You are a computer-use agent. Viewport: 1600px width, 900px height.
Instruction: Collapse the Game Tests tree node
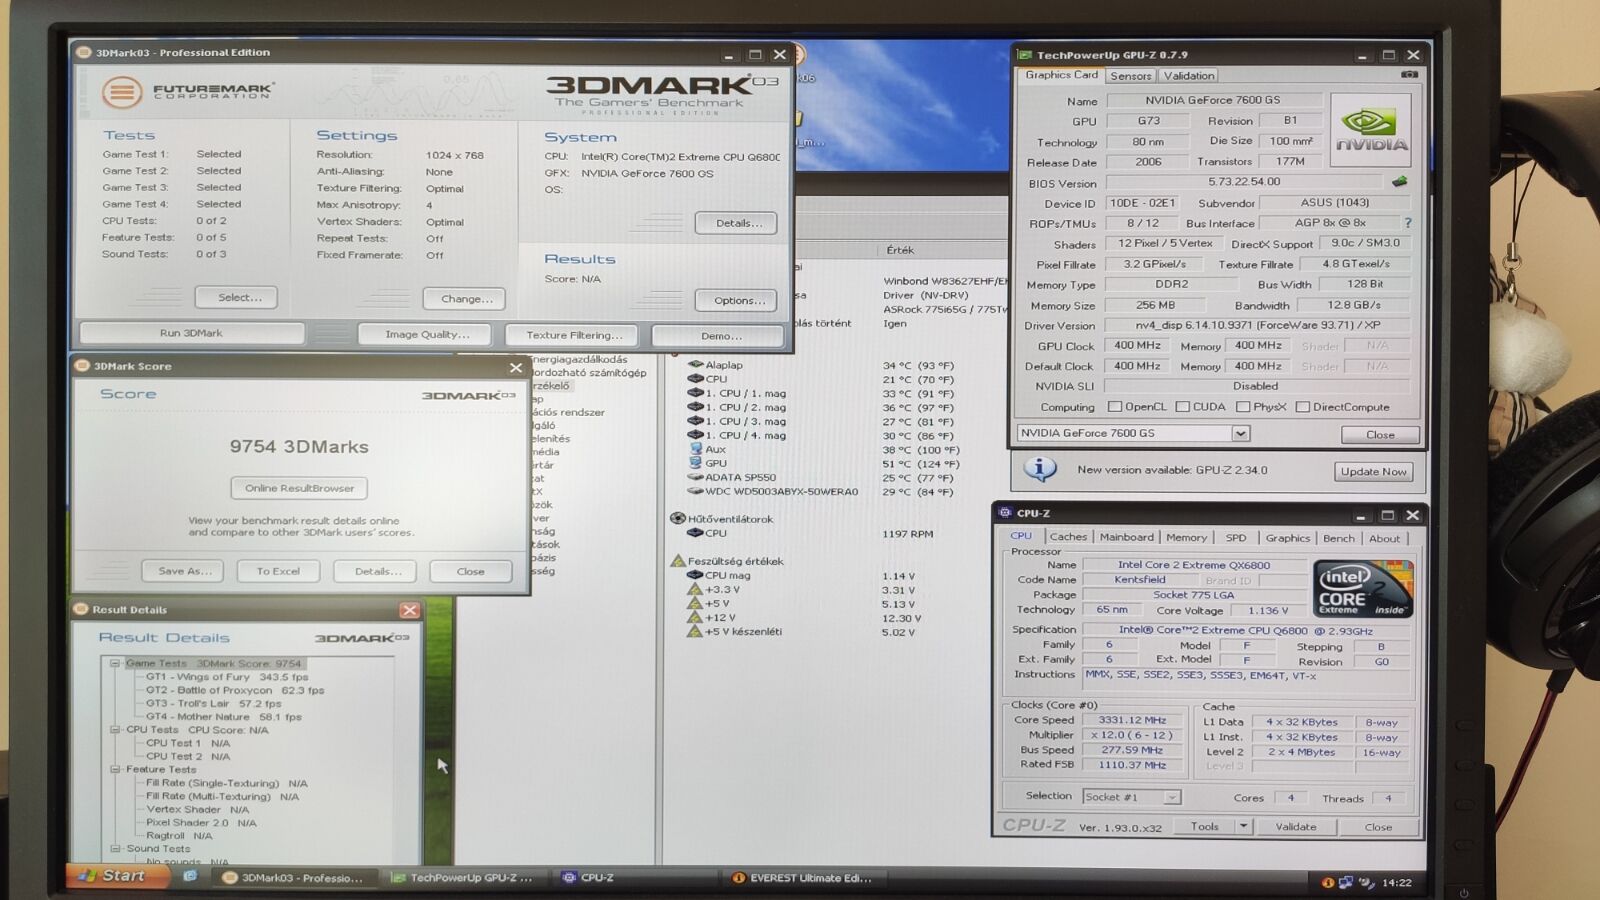[x=115, y=663]
